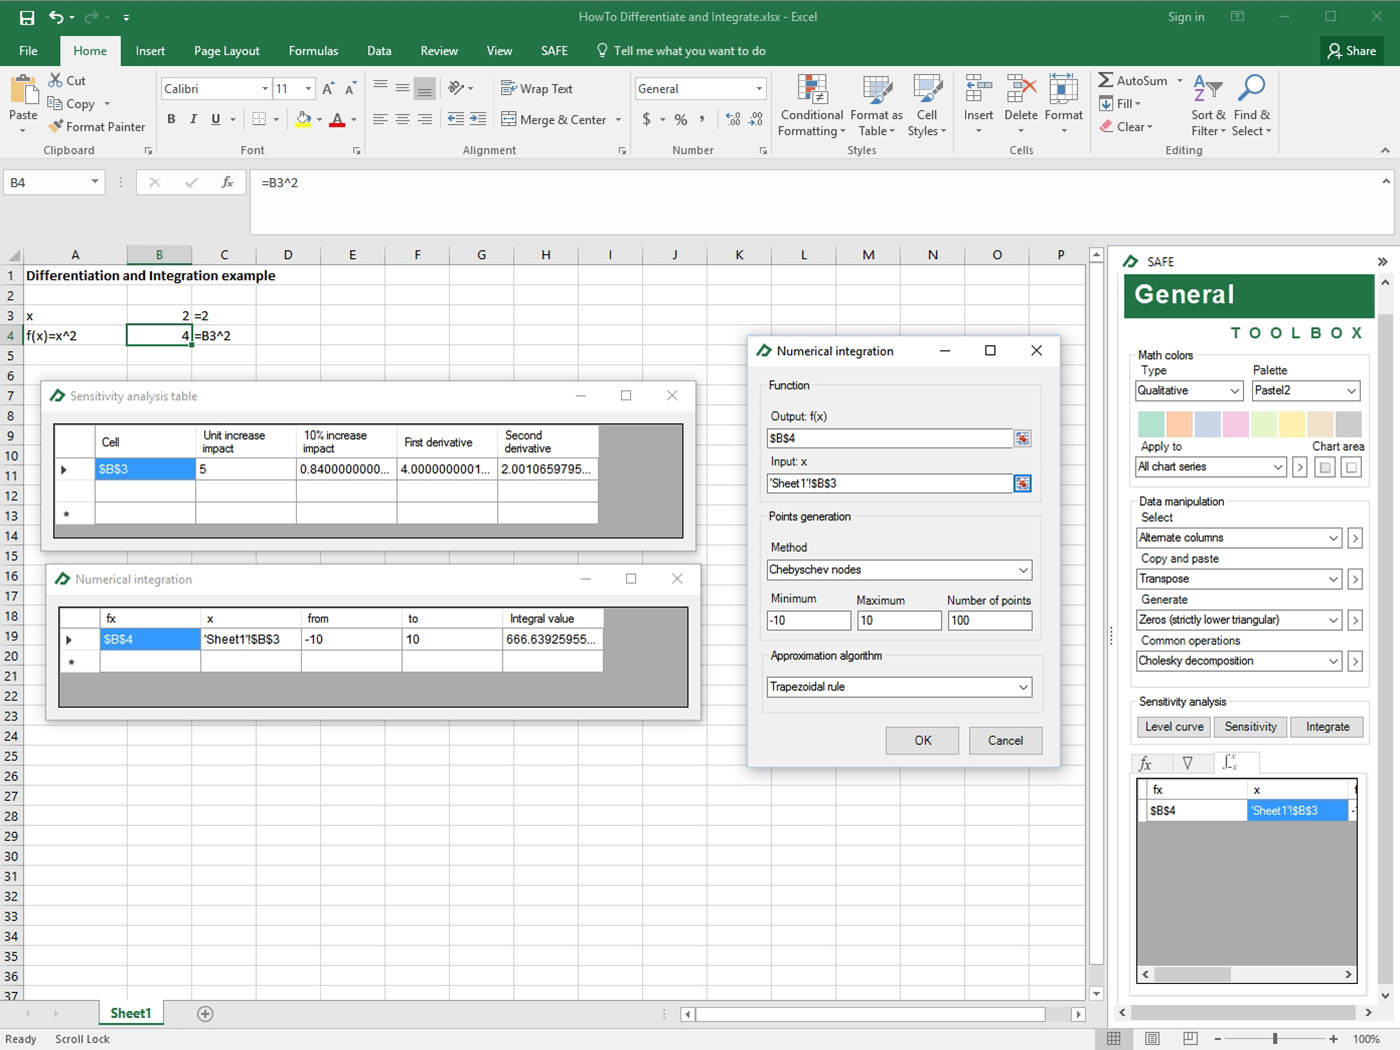
Task: Click the center text alignment icon
Action: point(402,119)
